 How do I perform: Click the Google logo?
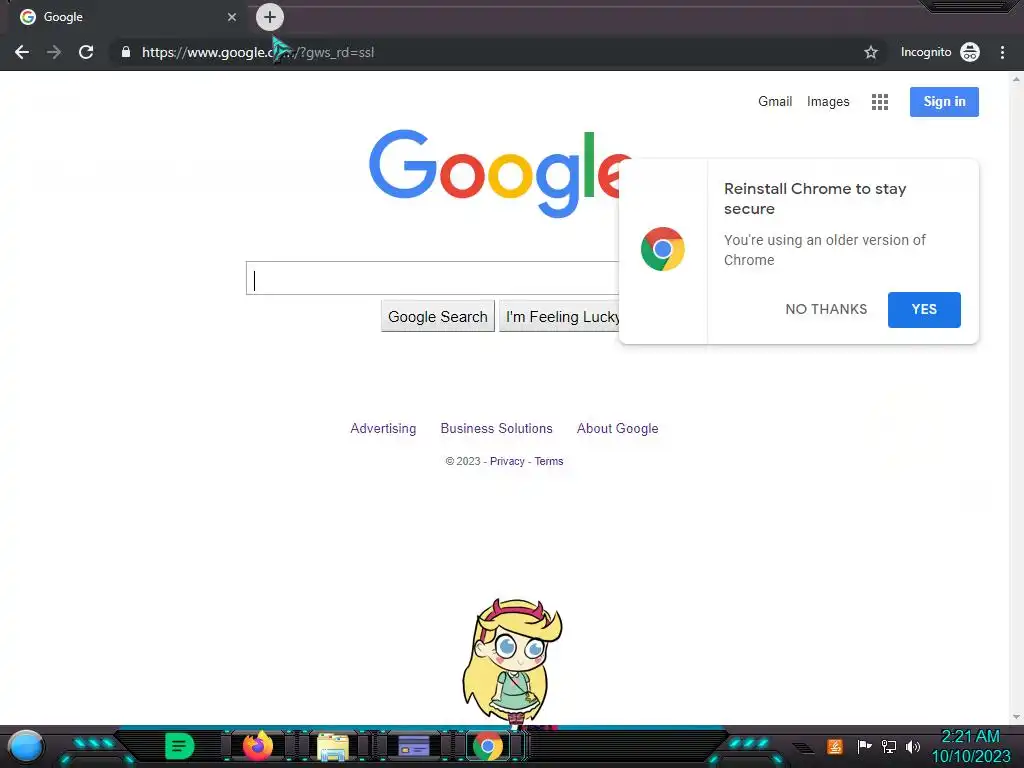(500, 173)
